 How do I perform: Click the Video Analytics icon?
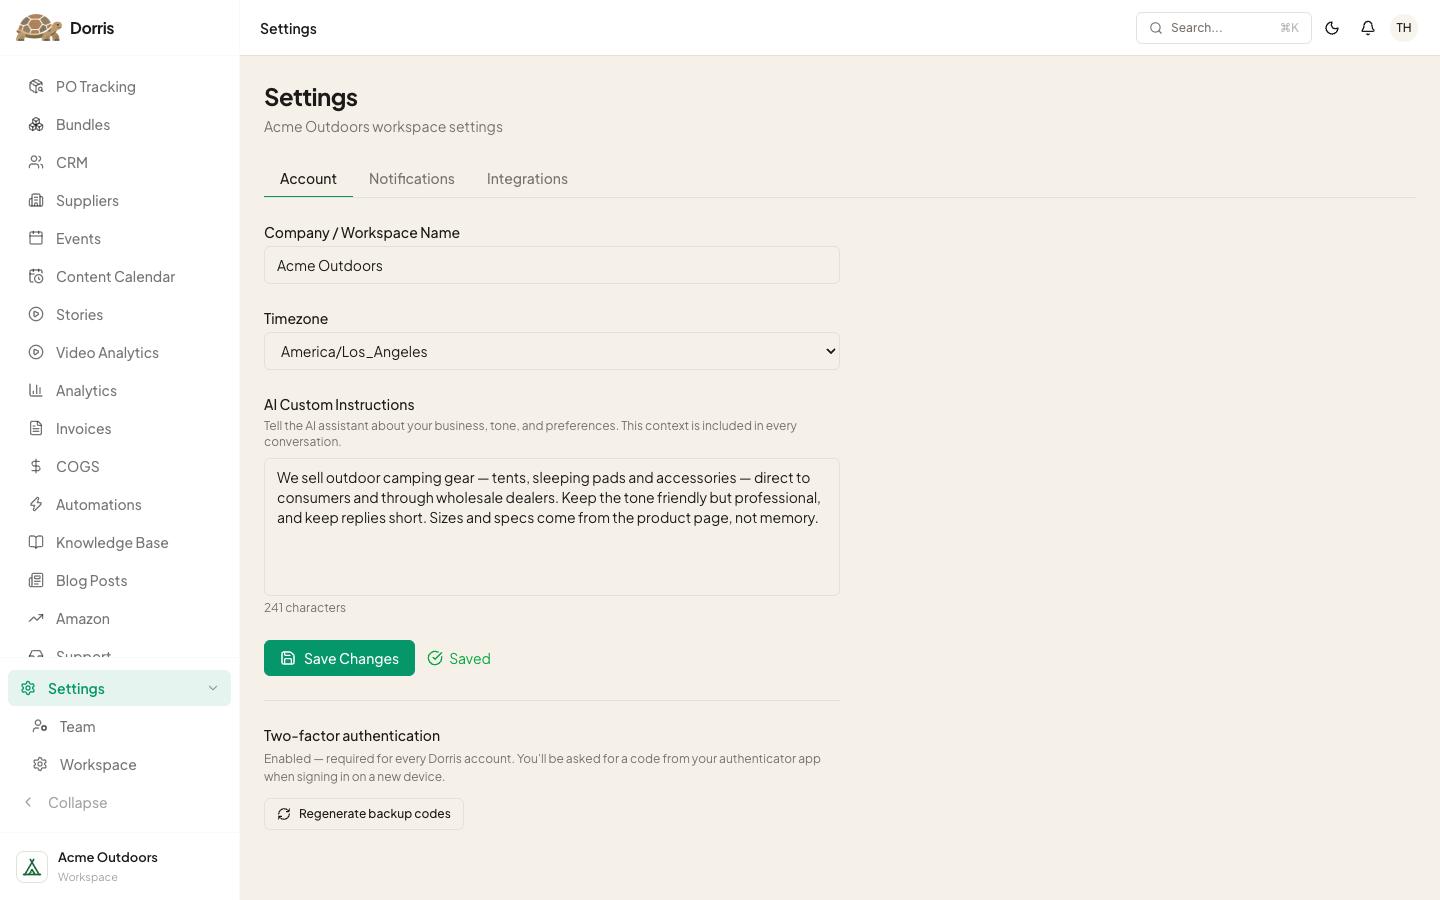(36, 353)
